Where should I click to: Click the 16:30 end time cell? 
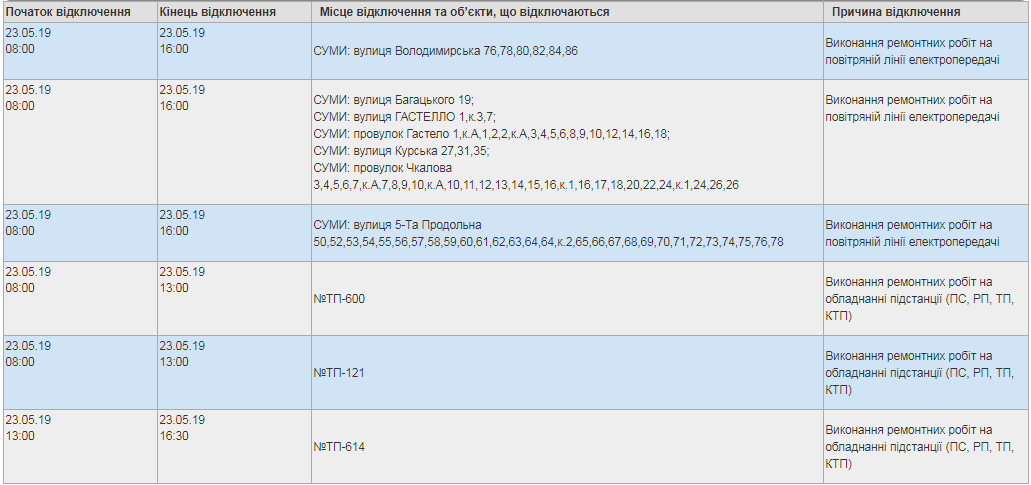click(174, 436)
